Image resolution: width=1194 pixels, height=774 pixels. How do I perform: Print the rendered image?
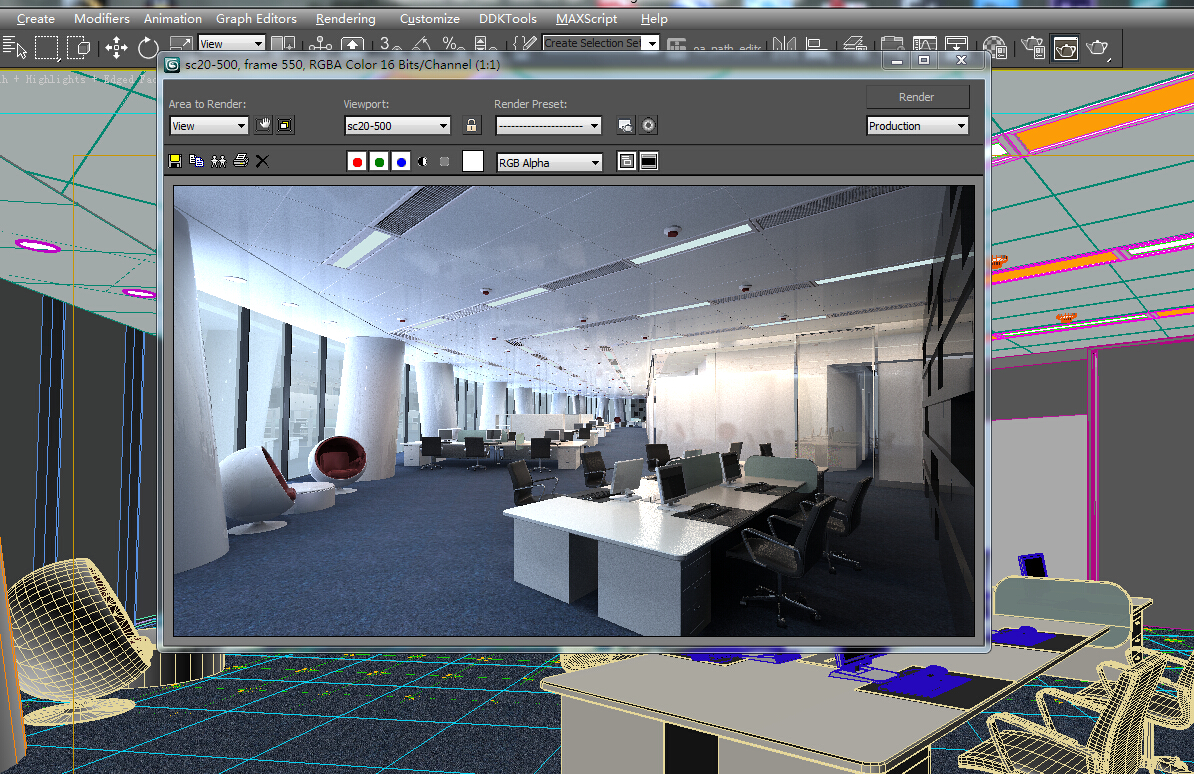point(240,161)
